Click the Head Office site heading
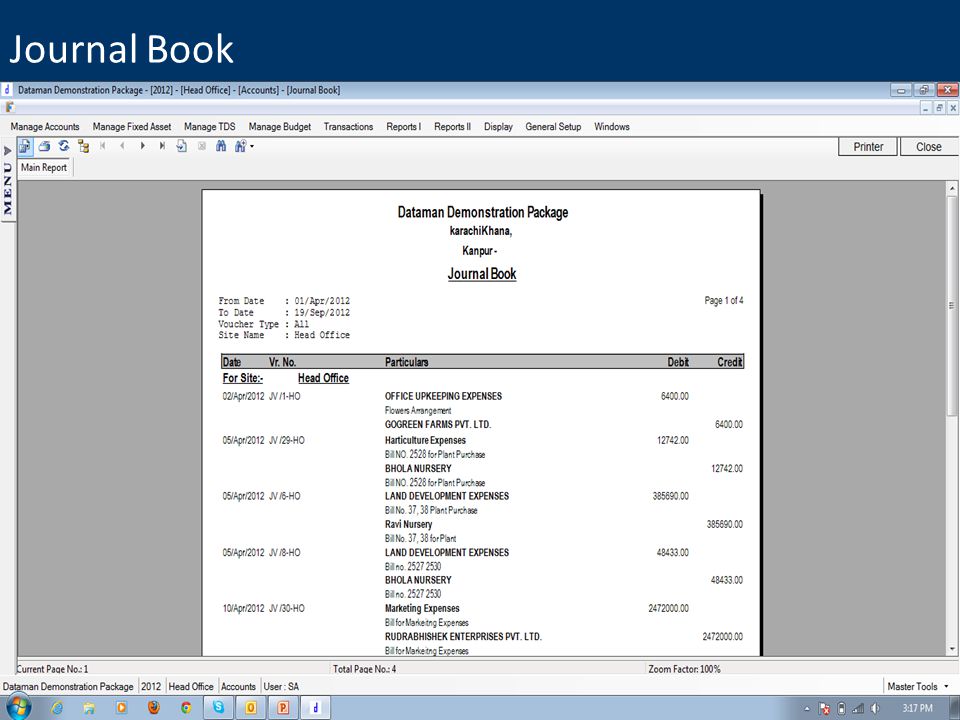Viewport: 960px width, 720px height. pyautogui.click(x=323, y=378)
